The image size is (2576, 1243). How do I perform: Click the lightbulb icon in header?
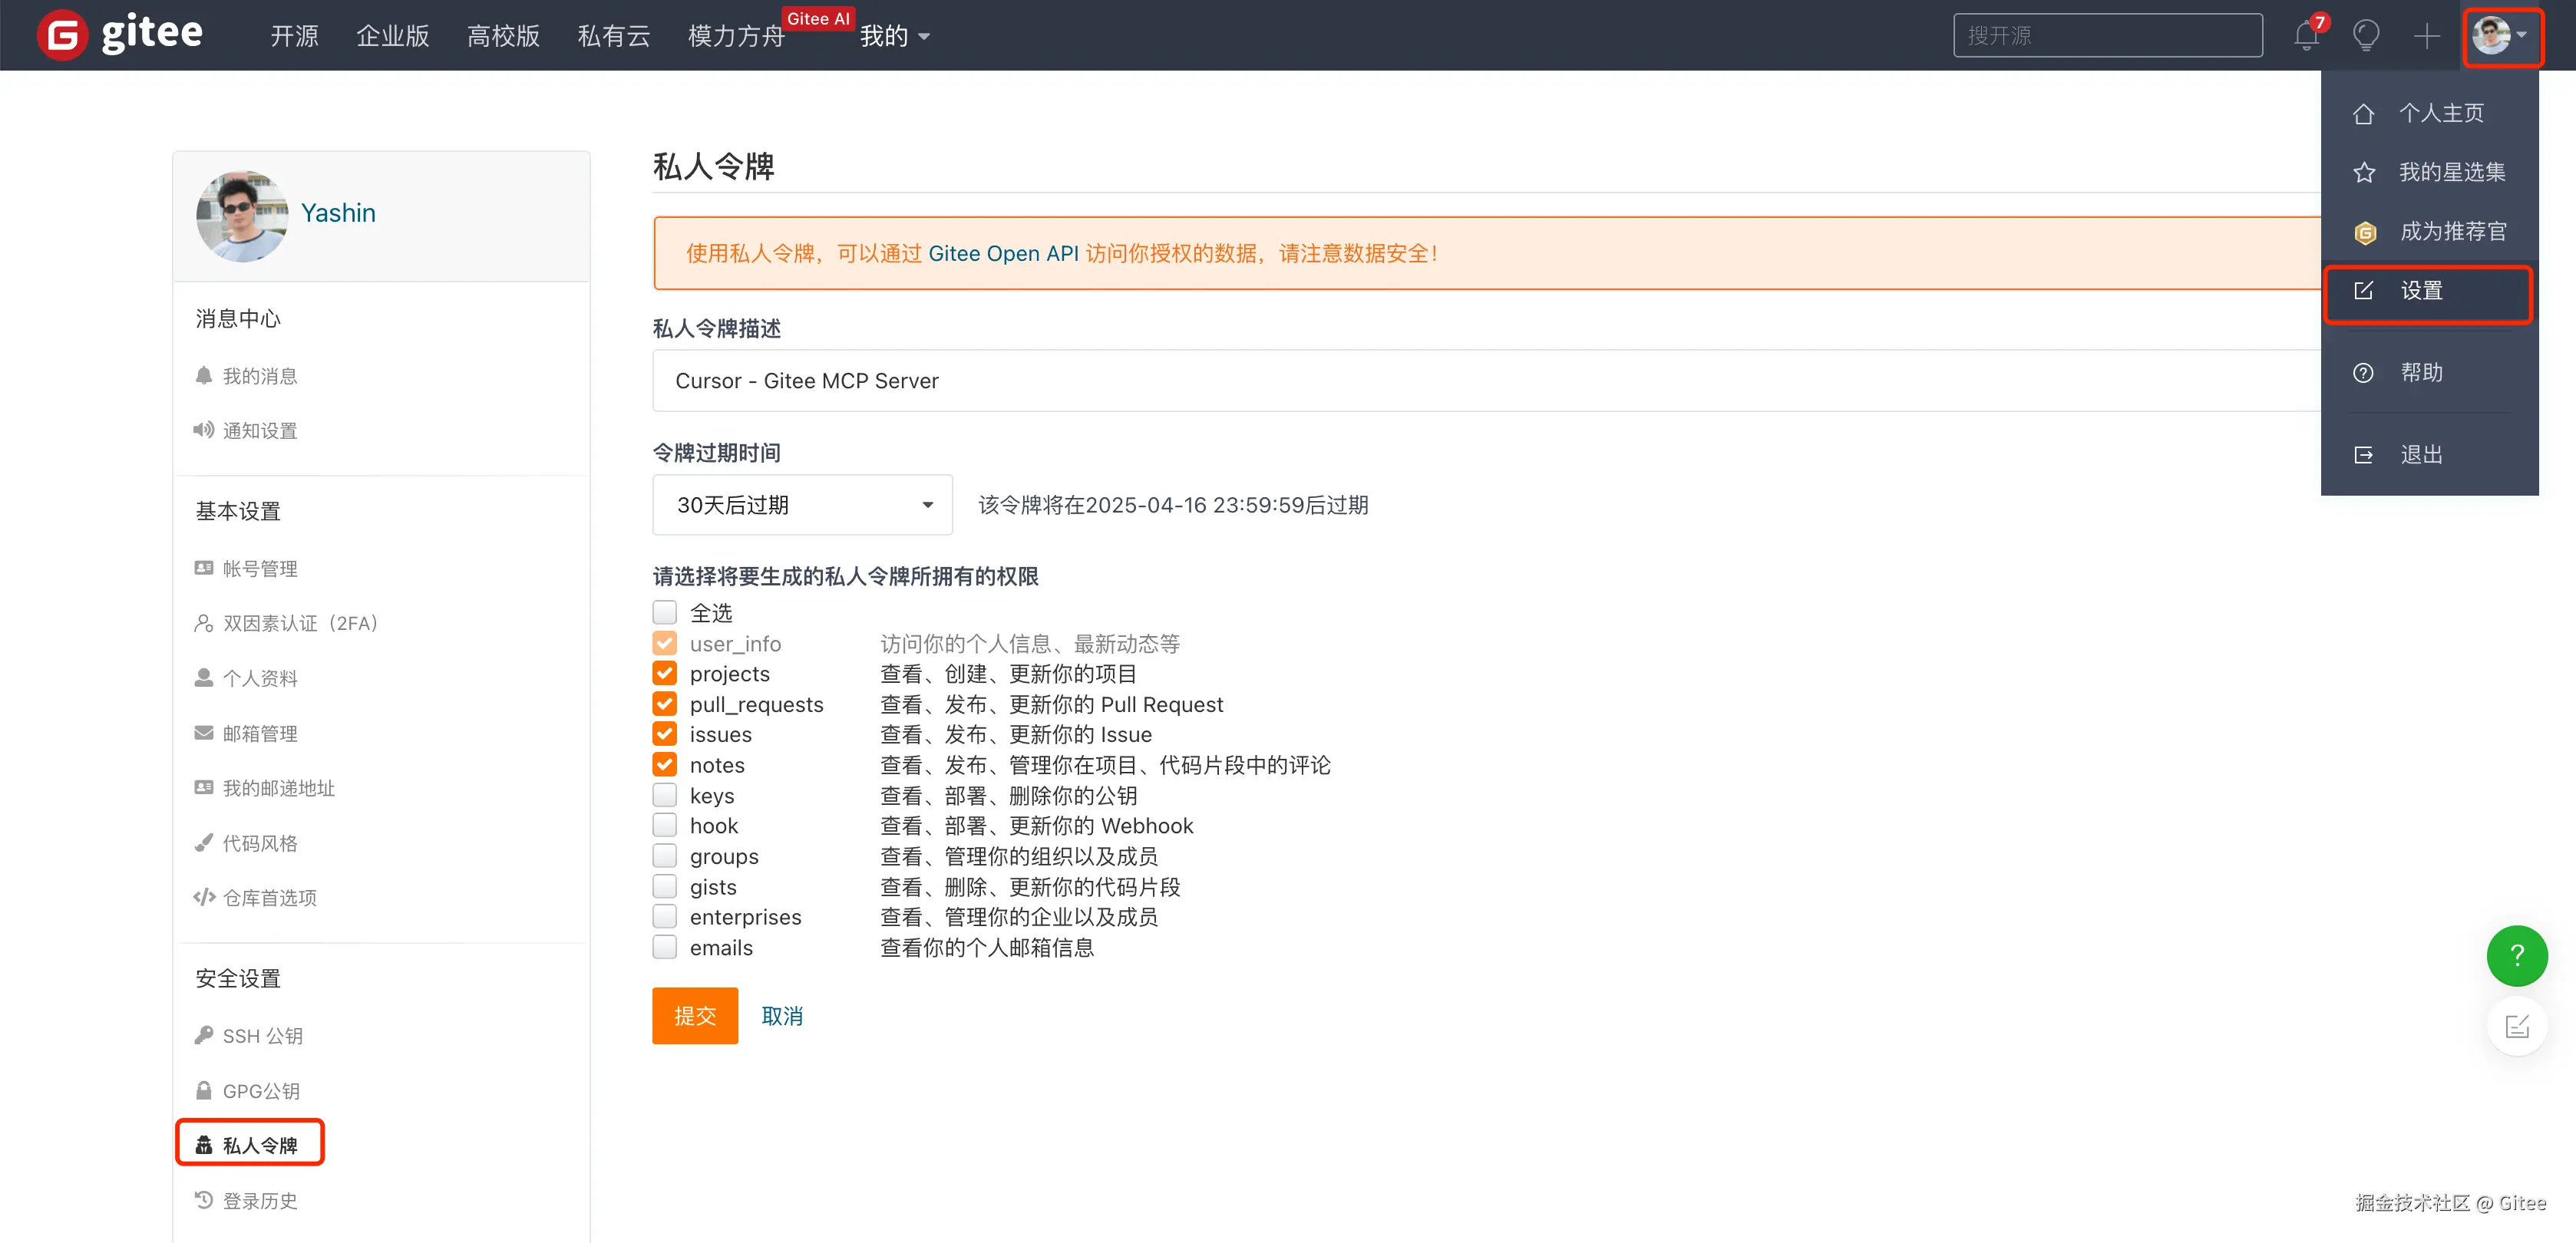click(2366, 36)
